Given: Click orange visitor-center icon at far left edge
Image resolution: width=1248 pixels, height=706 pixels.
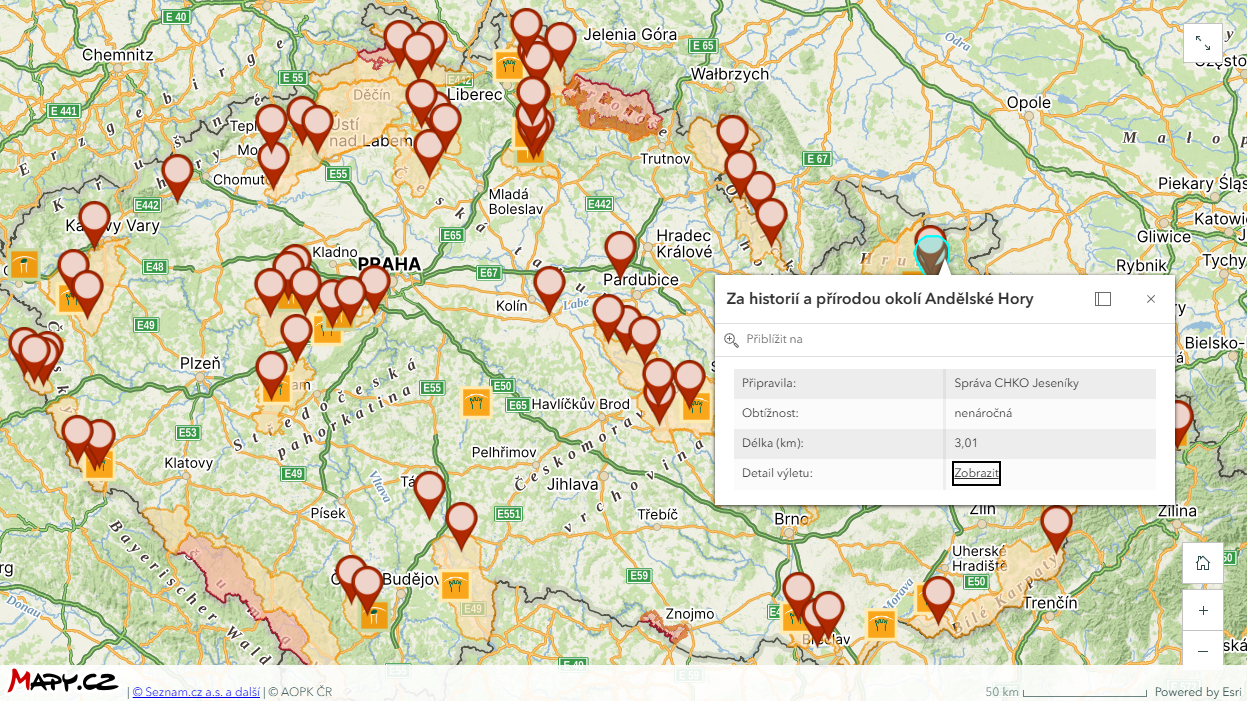Looking at the screenshot, I should tap(22, 265).
